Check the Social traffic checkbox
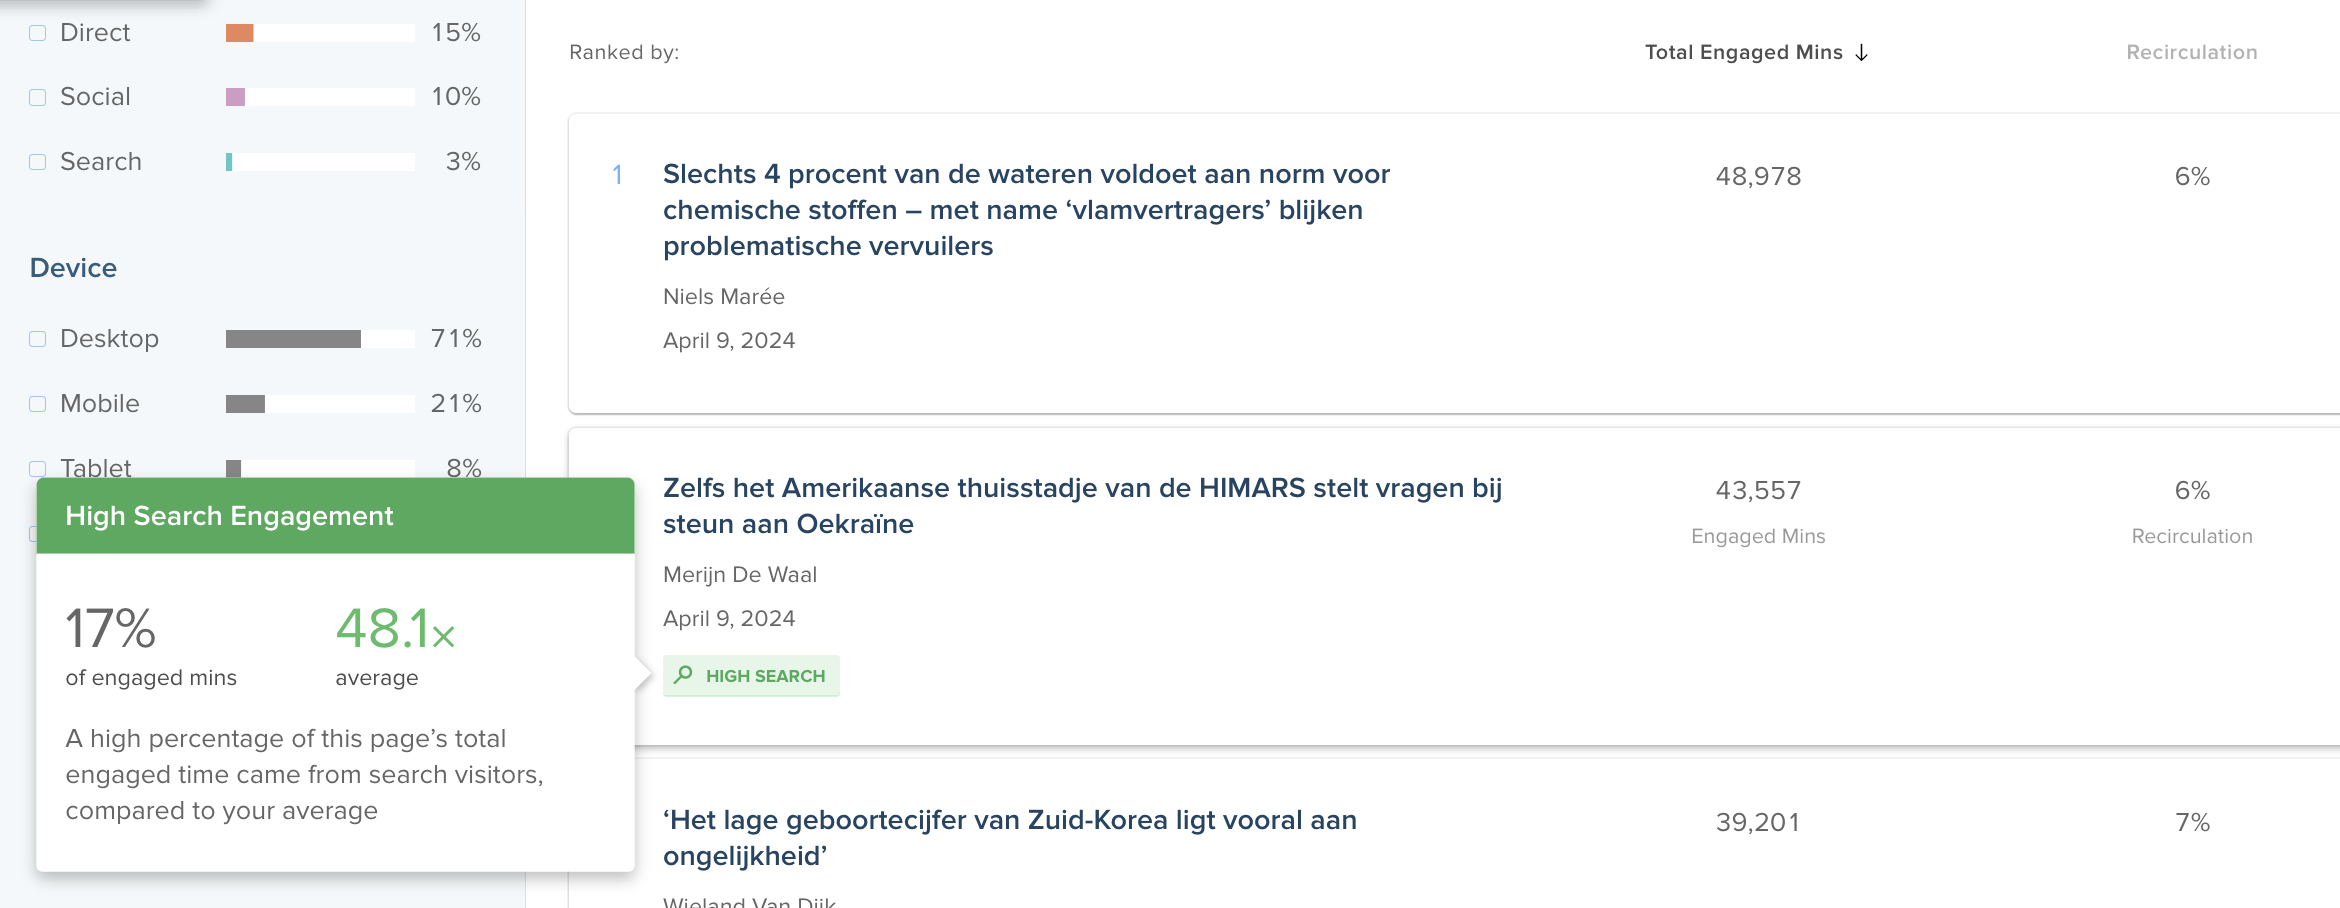 38,97
